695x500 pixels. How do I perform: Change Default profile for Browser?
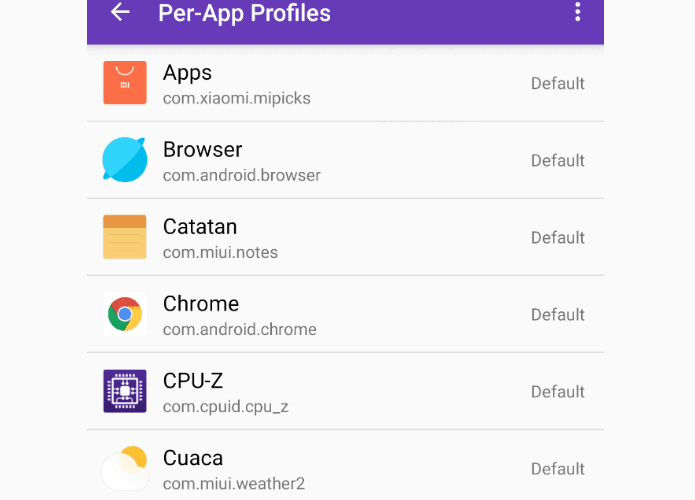tap(558, 160)
